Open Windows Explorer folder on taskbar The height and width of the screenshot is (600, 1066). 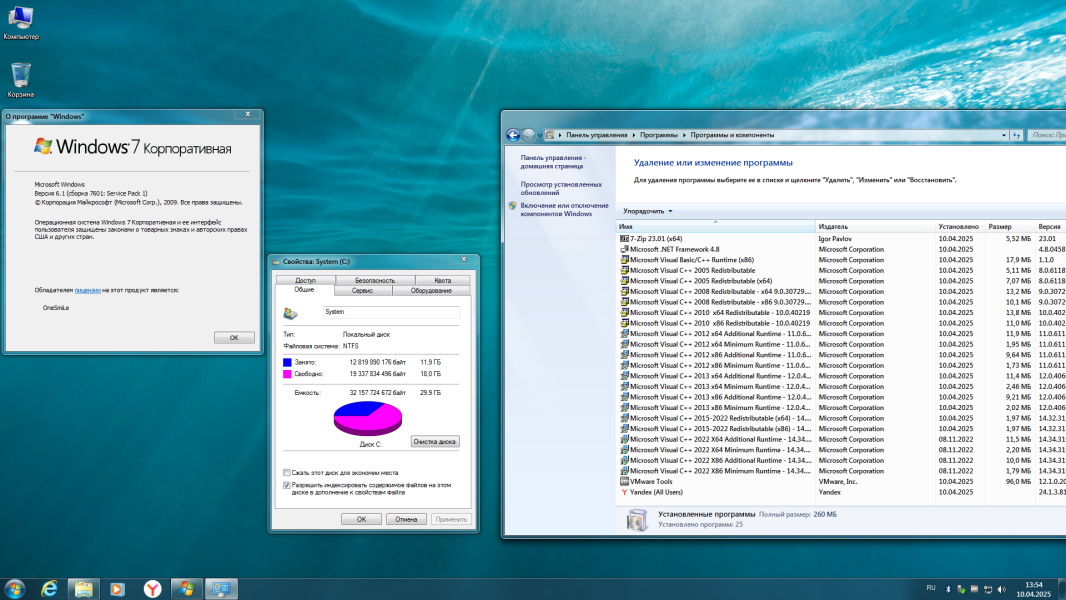tap(84, 588)
